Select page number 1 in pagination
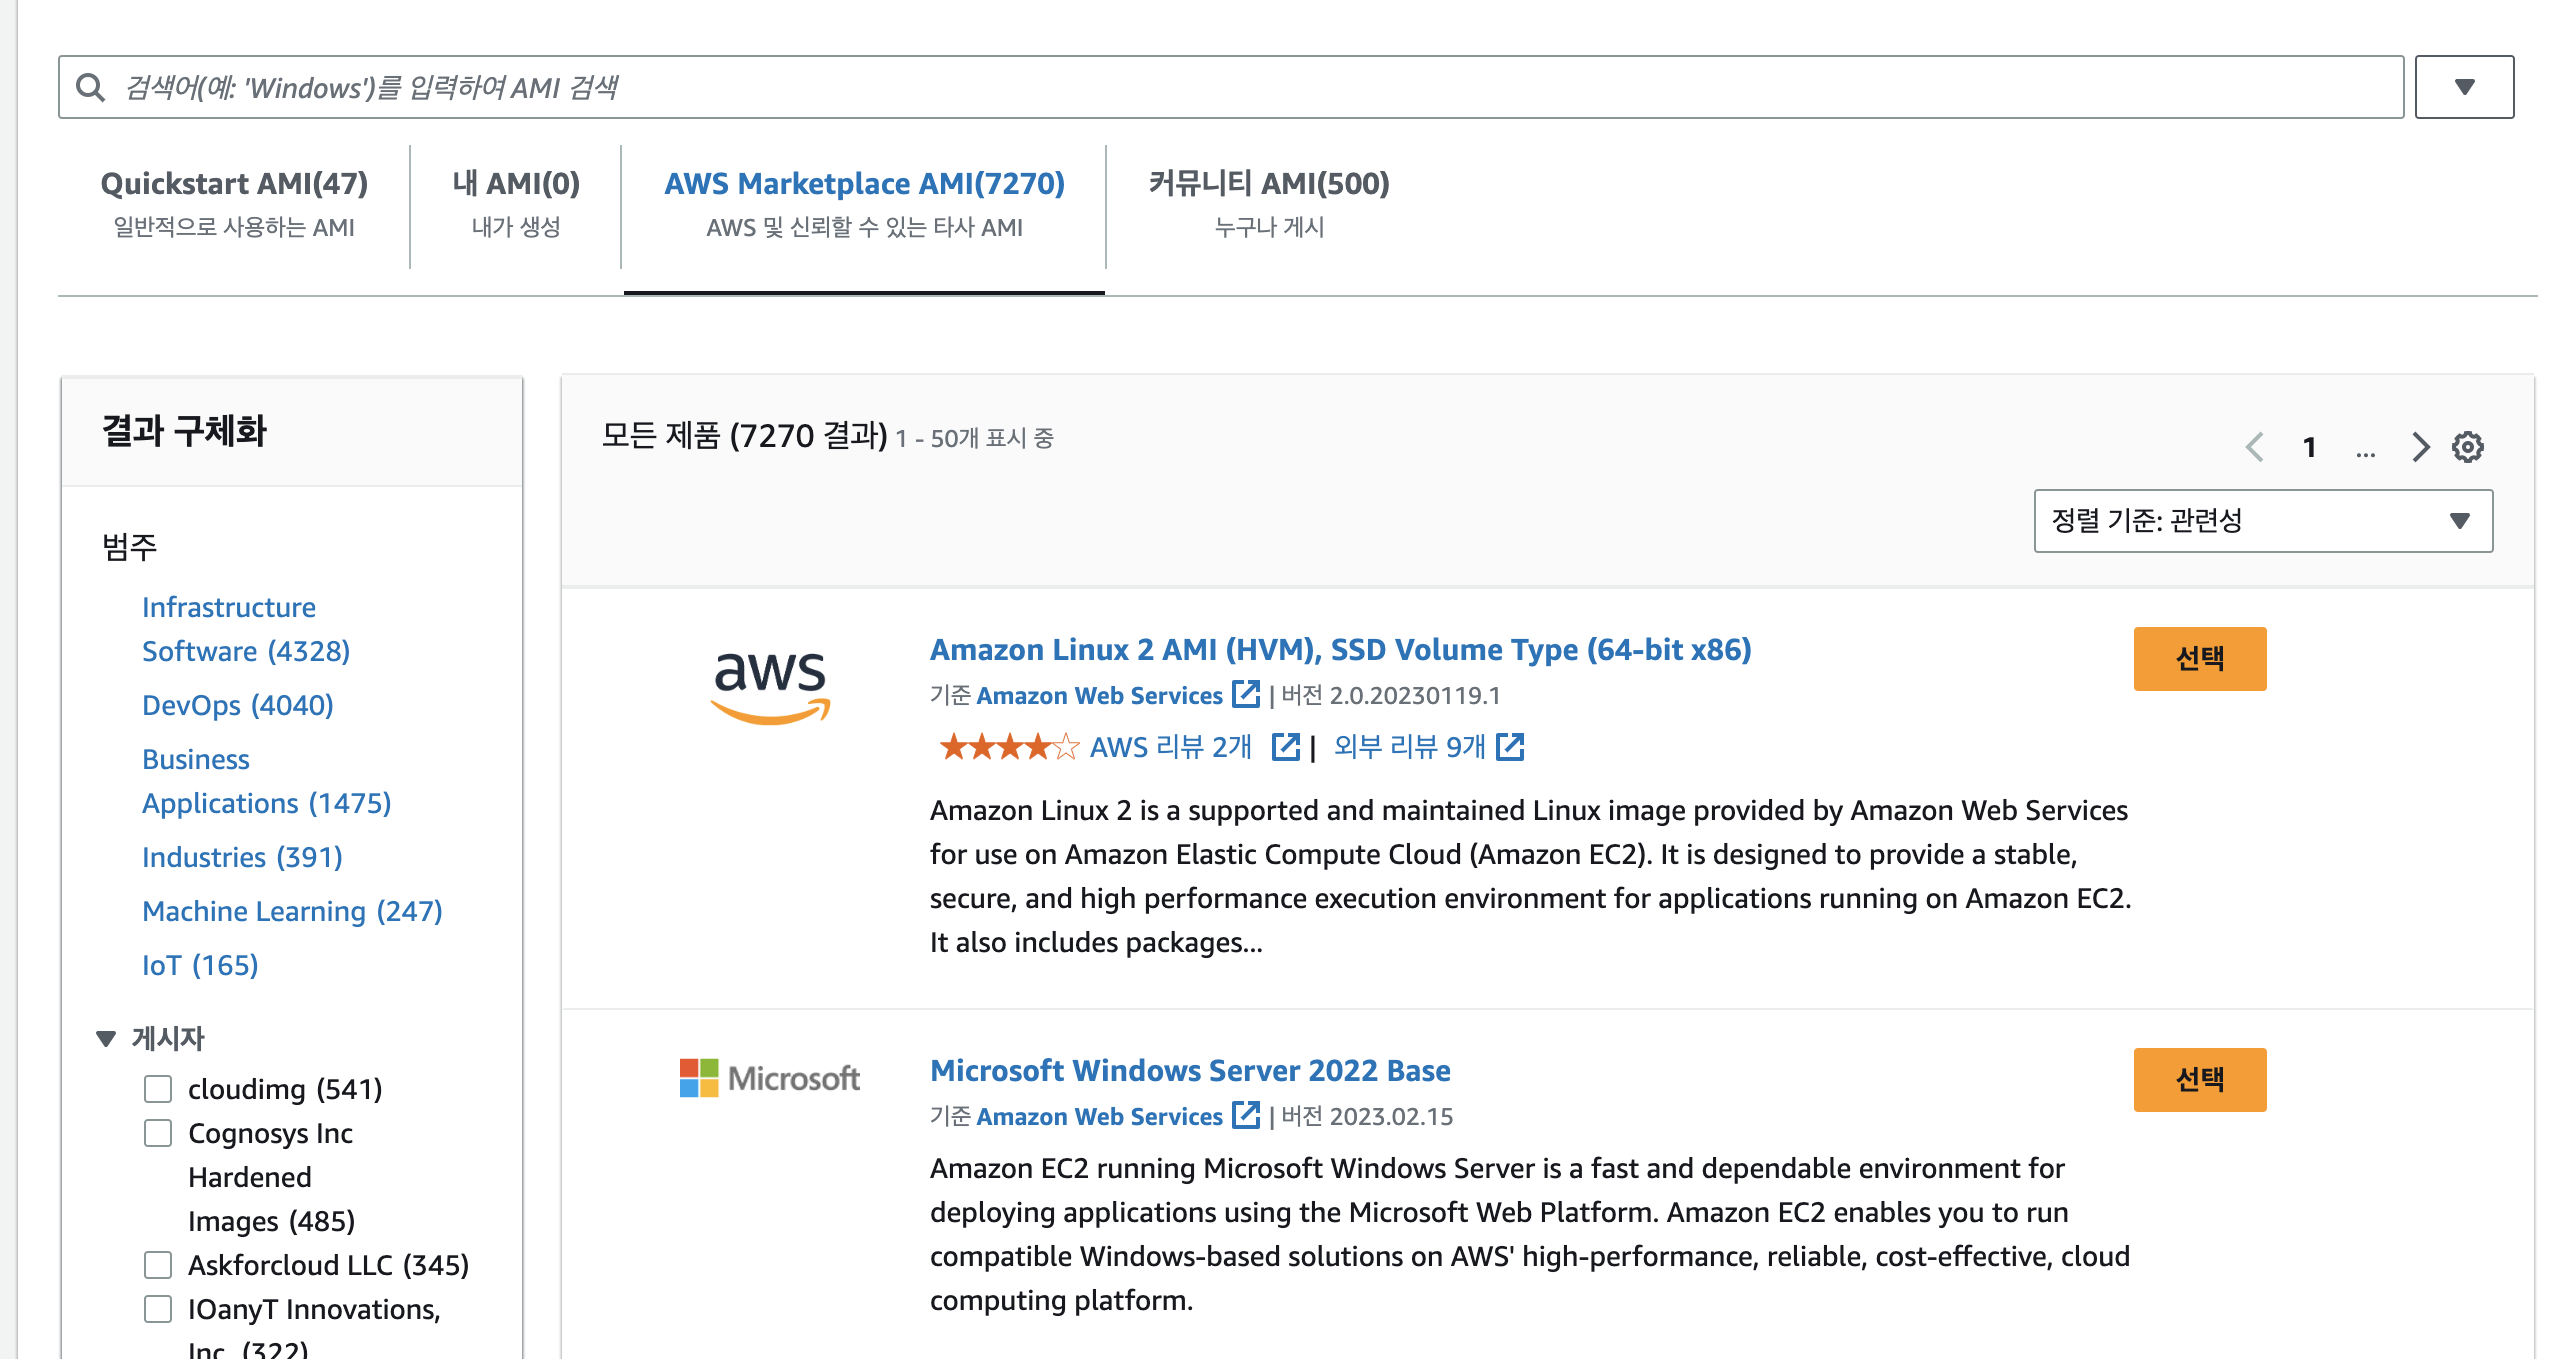 (x=2309, y=447)
